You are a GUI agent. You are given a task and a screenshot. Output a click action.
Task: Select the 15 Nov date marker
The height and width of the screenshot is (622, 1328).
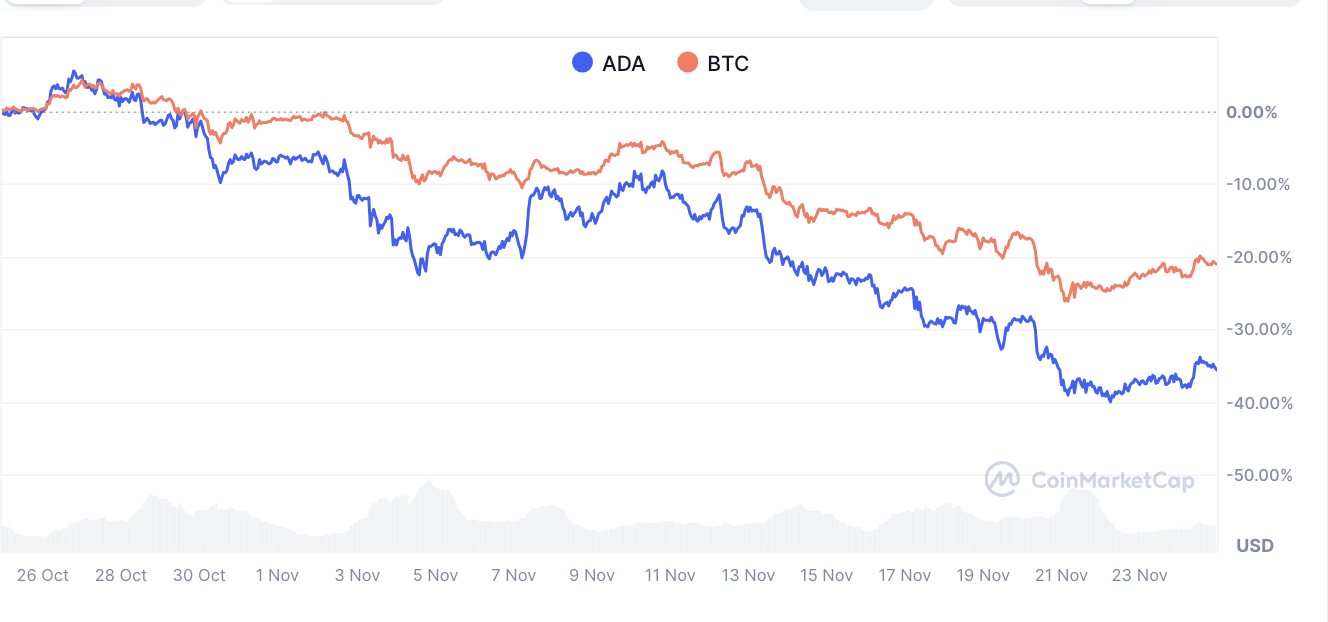coord(827,575)
